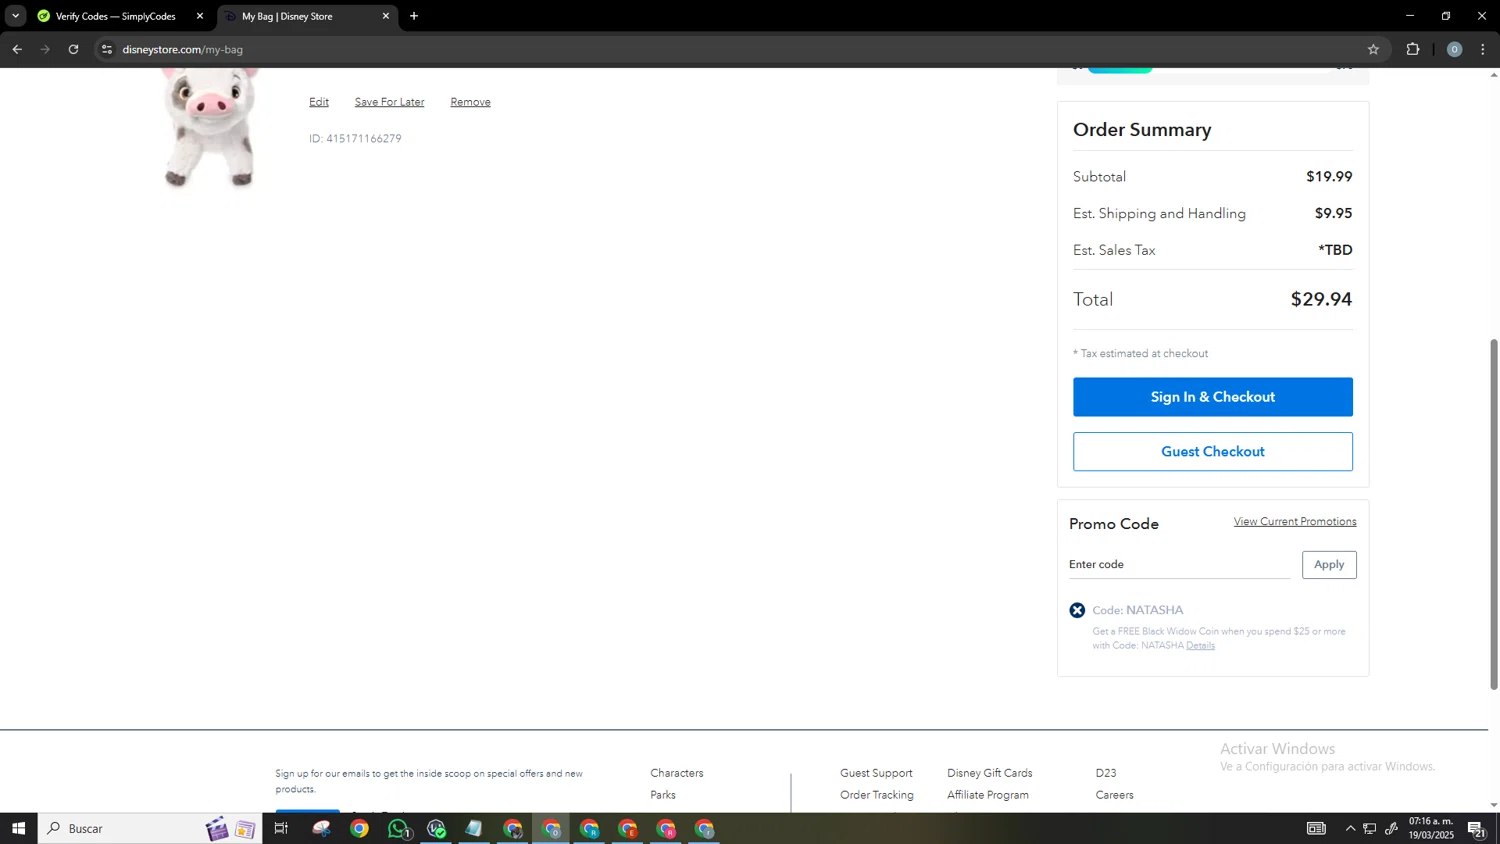1500x844 pixels.
Task: Click the taskbar clock and date
Action: (x=1431, y=828)
